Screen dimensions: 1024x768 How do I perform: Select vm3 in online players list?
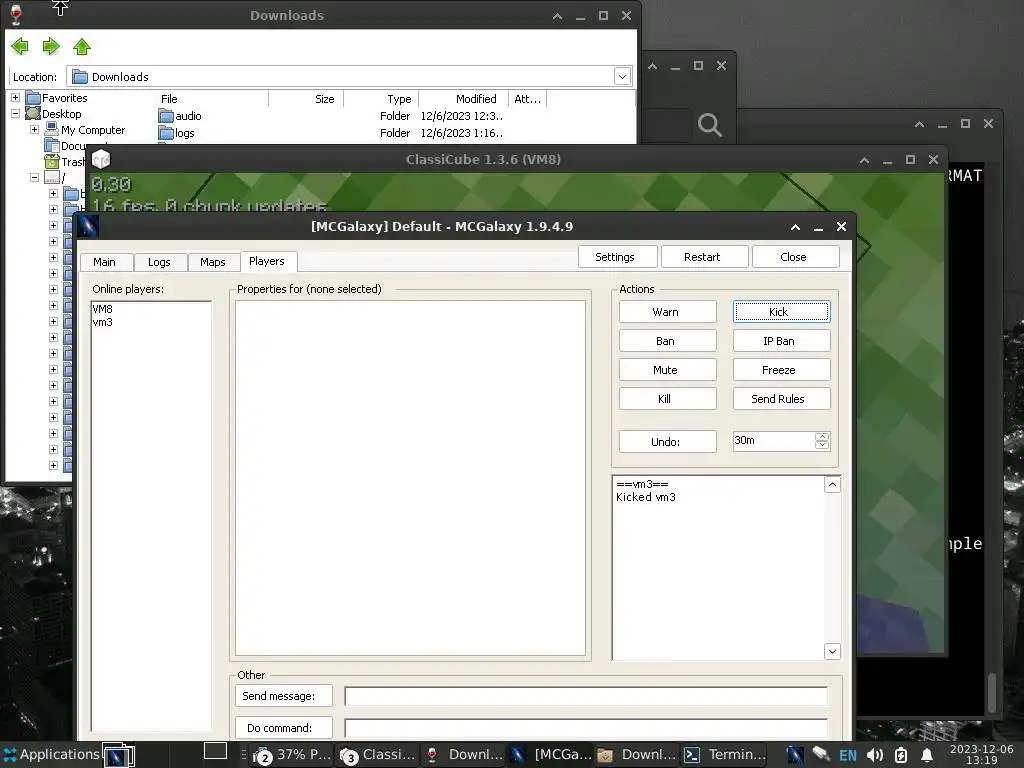pos(103,322)
